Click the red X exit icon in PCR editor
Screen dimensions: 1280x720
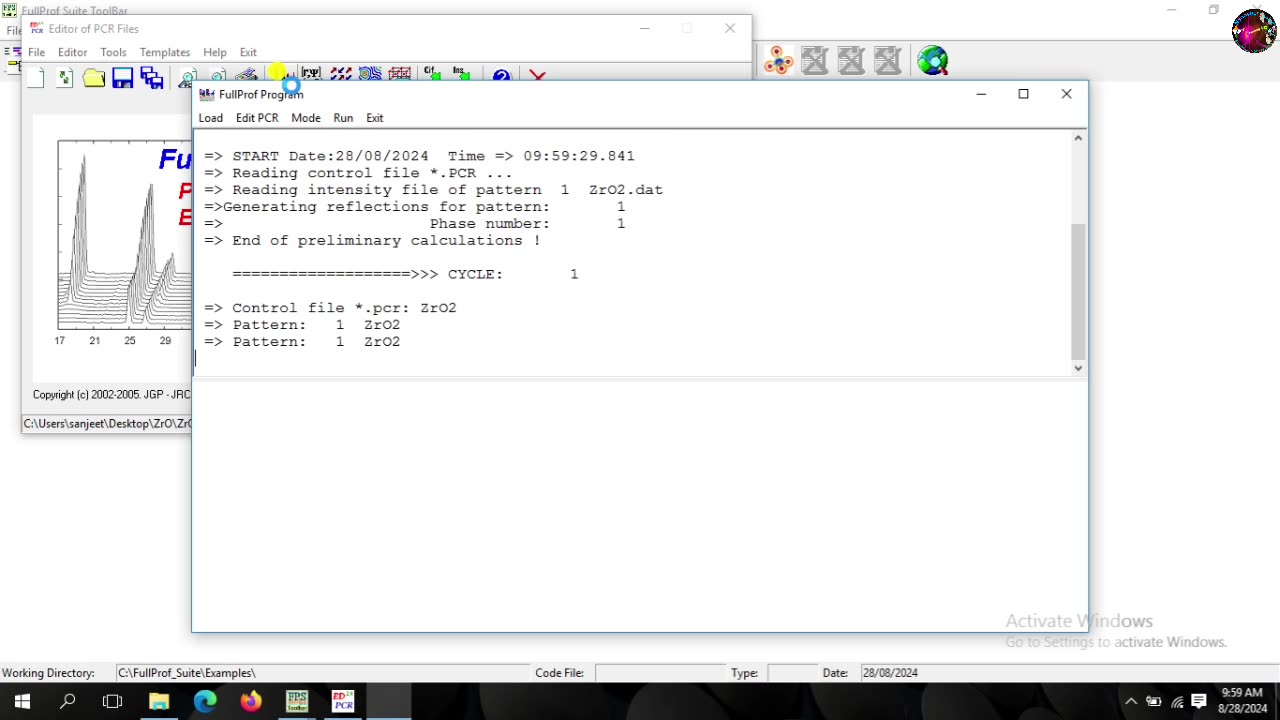[x=538, y=75]
